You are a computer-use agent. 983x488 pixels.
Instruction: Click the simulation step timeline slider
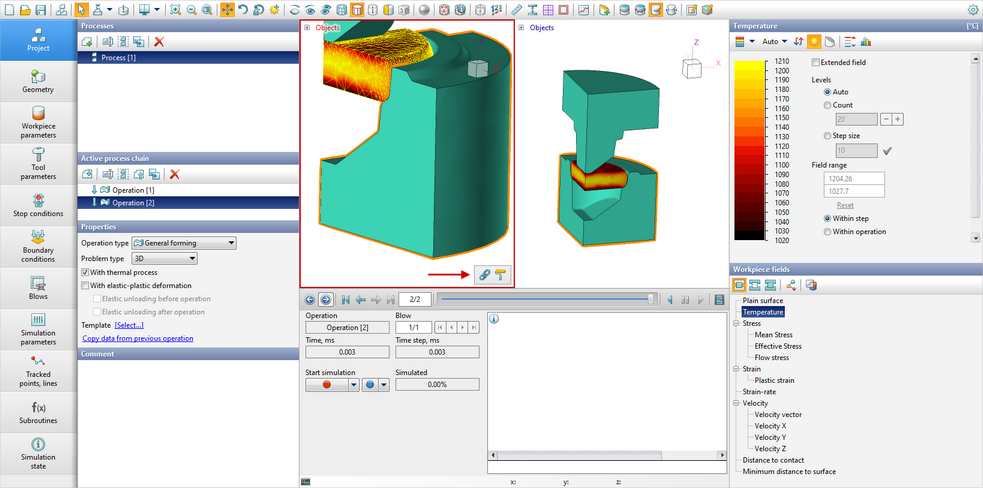click(545, 299)
